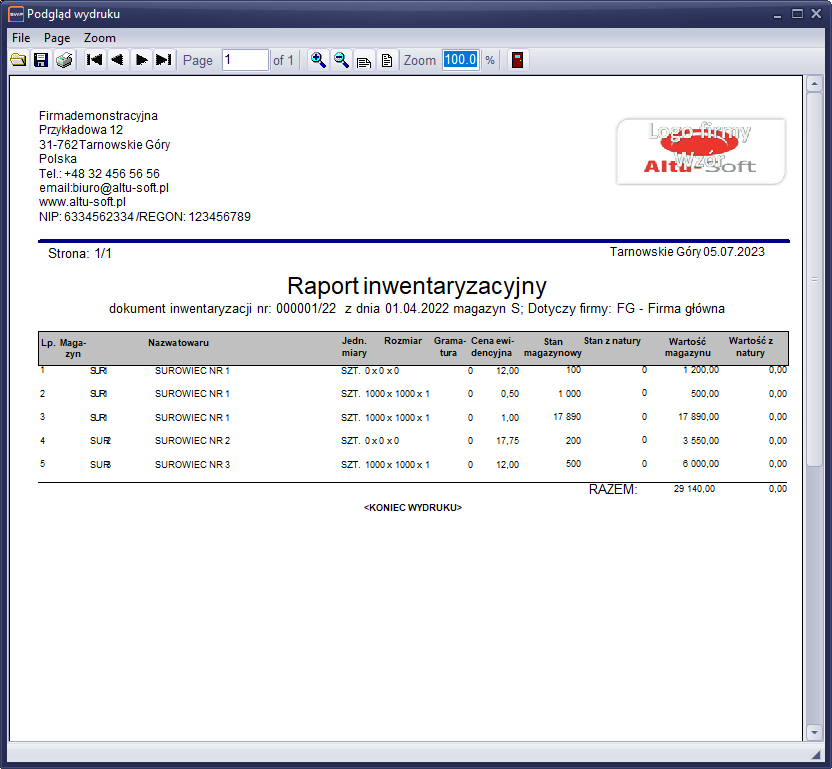Jump to the last page
The image size is (832, 769).
click(164, 60)
